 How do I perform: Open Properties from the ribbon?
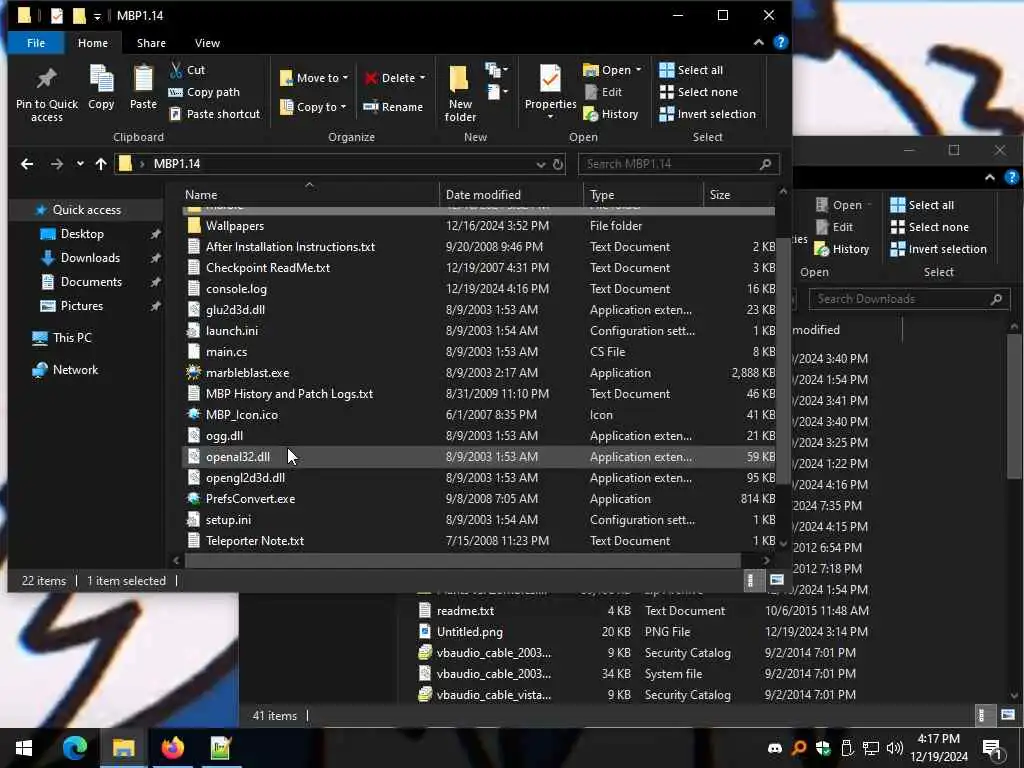point(551,91)
